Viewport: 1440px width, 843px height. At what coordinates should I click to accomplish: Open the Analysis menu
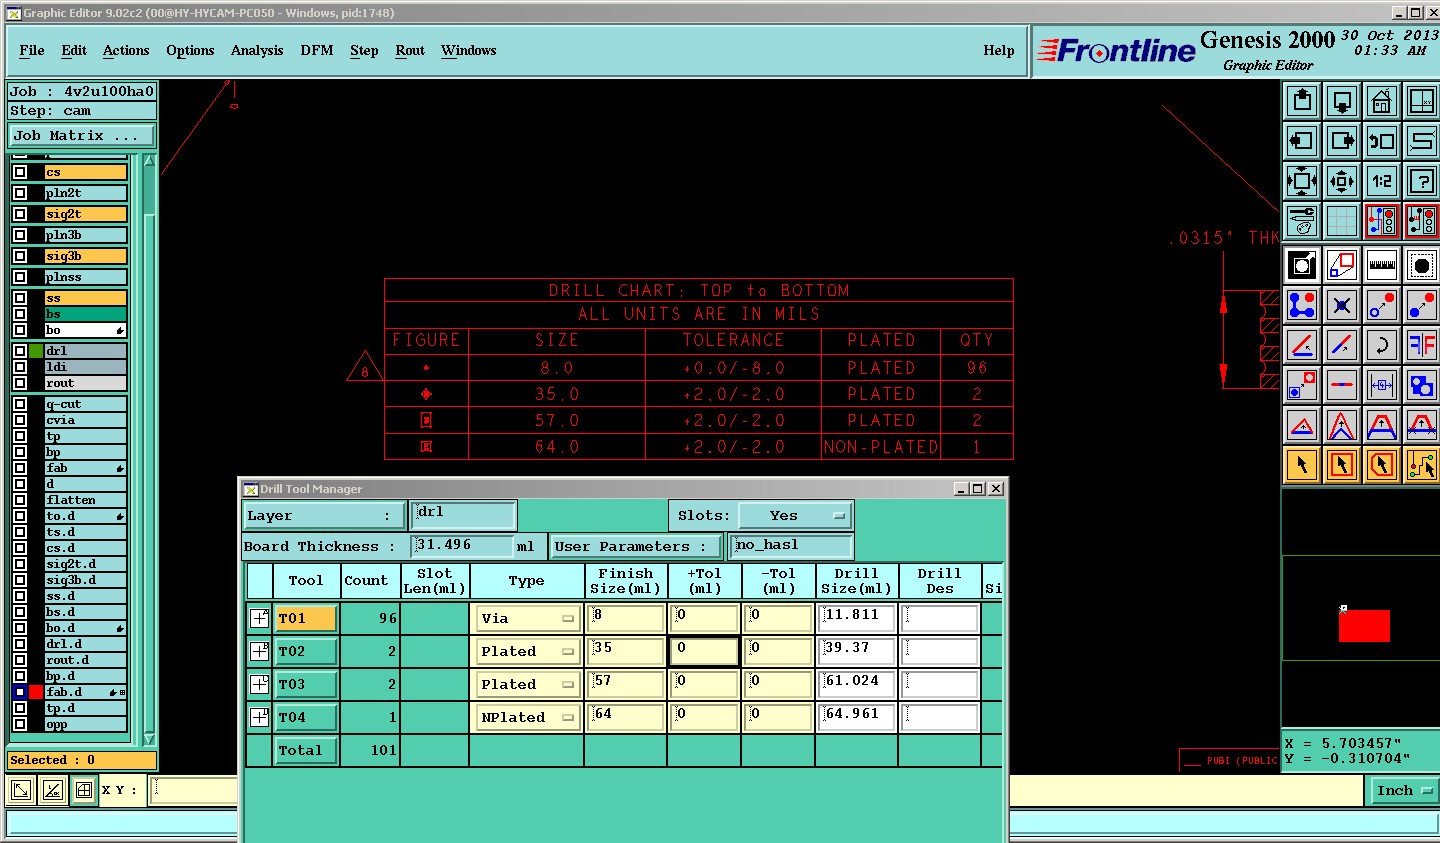[x=257, y=51]
